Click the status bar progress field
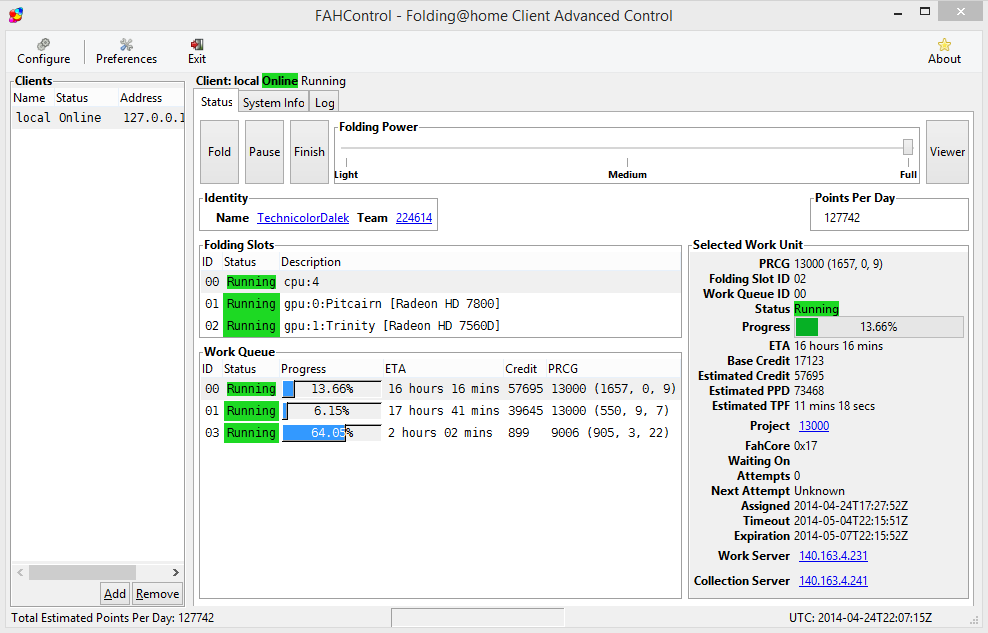Image resolution: width=988 pixels, height=633 pixels. click(478, 617)
